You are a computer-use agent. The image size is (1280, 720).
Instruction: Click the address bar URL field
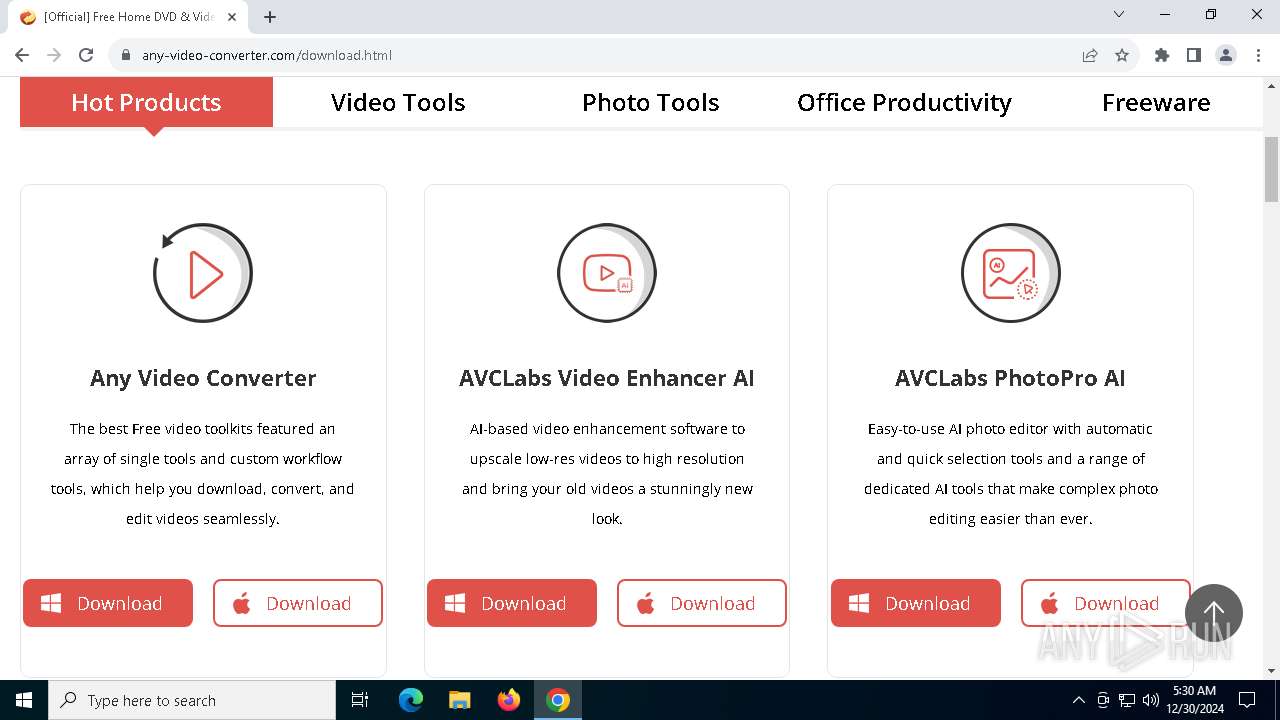[600, 55]
